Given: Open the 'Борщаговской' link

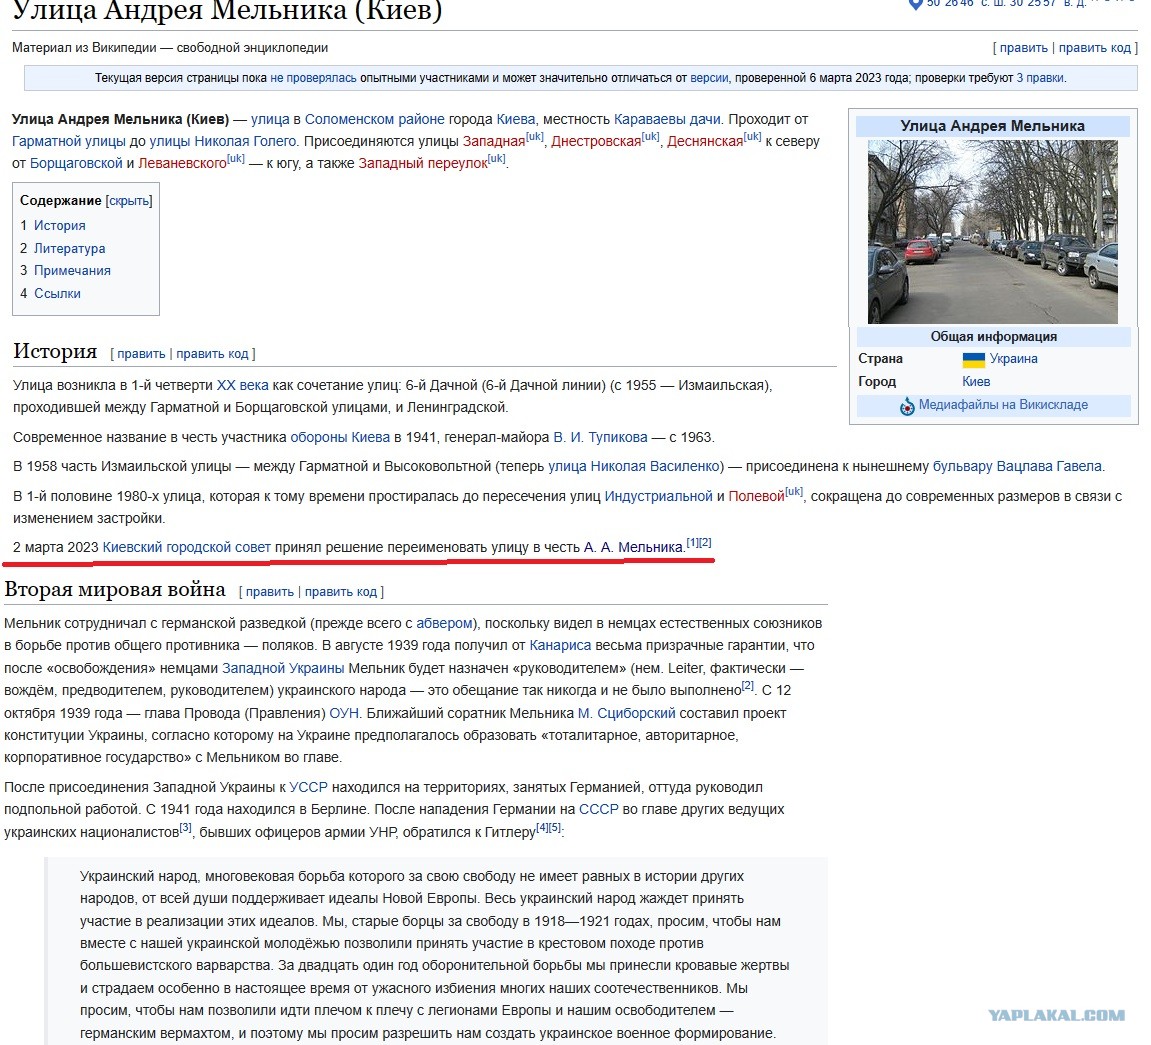Looking at the screenshot, I should (76, 164).
